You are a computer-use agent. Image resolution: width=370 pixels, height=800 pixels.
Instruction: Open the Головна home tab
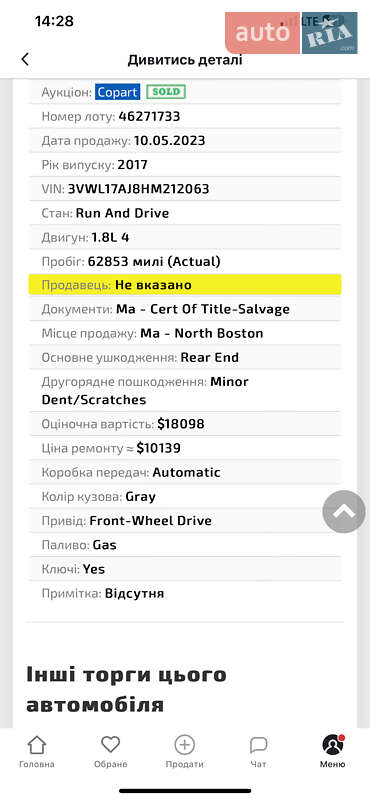pyautogui.click(x=36, y=752)
